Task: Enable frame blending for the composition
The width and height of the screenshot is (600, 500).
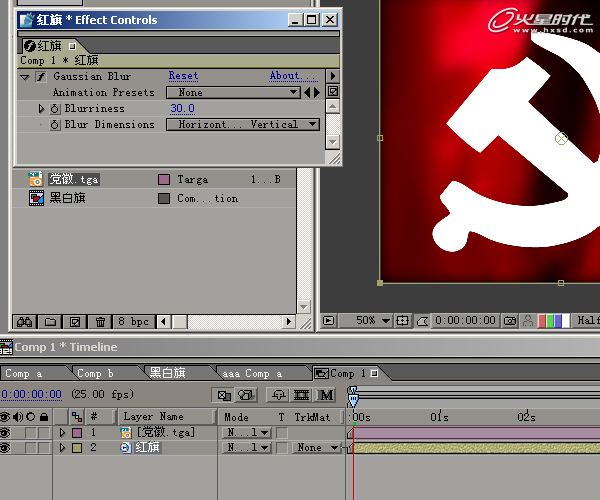Action: click(302, 395)
